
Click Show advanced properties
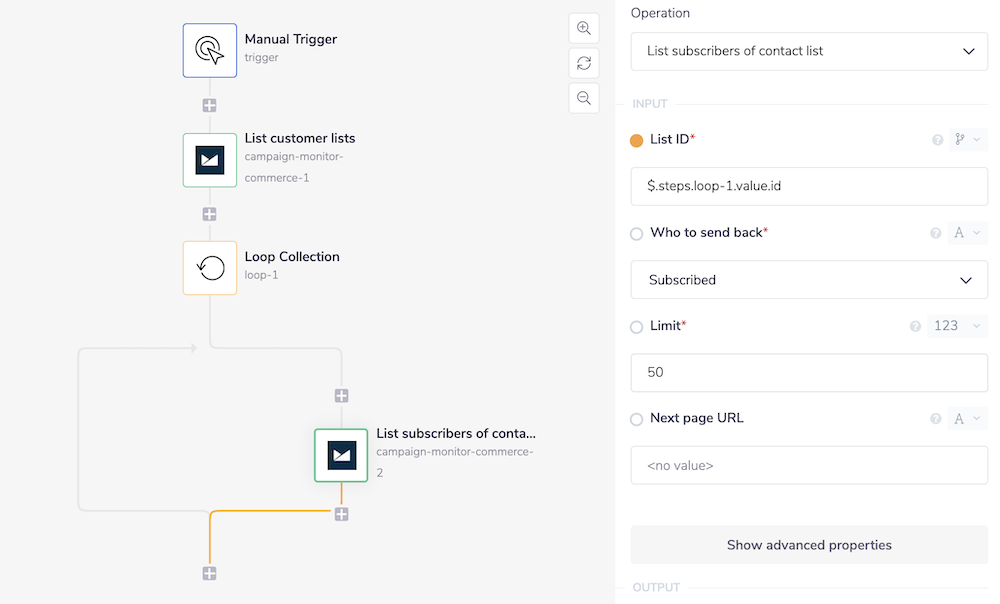click(808, 545)
